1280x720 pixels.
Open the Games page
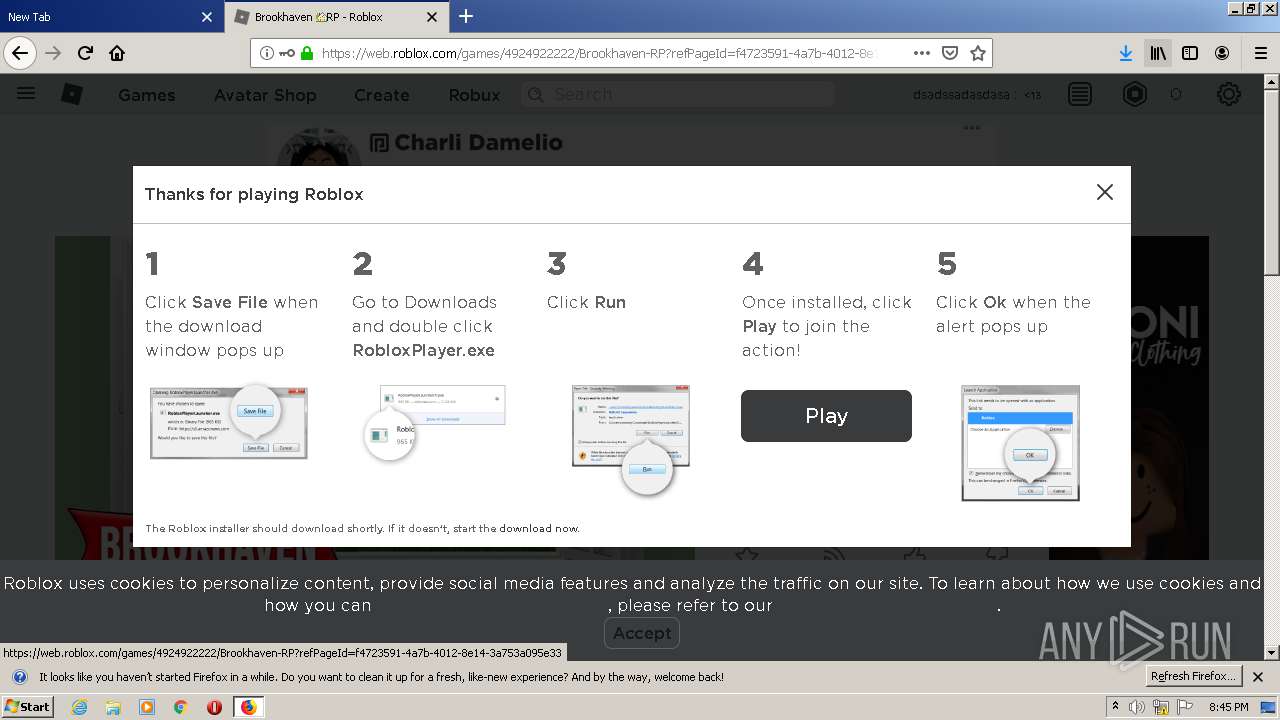coord(147,95)
